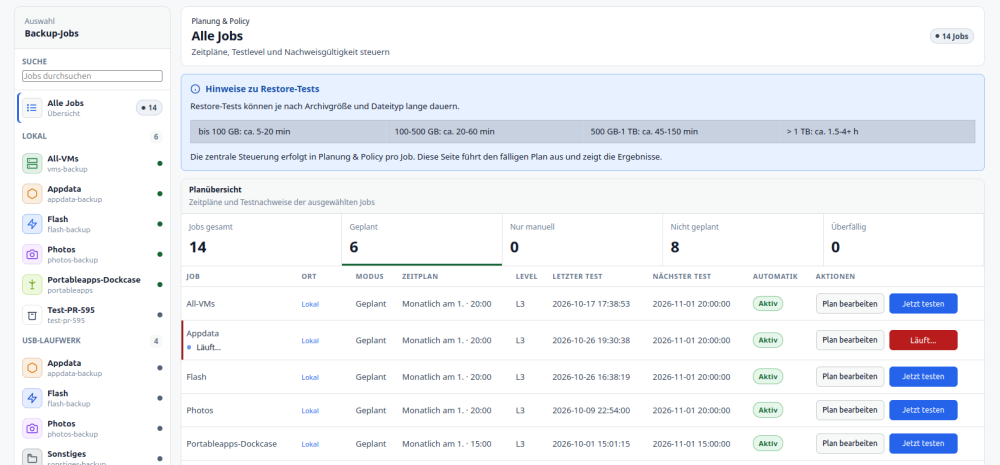Click the schedule text Monatlich am 1. · 15:00

[446, 444]
